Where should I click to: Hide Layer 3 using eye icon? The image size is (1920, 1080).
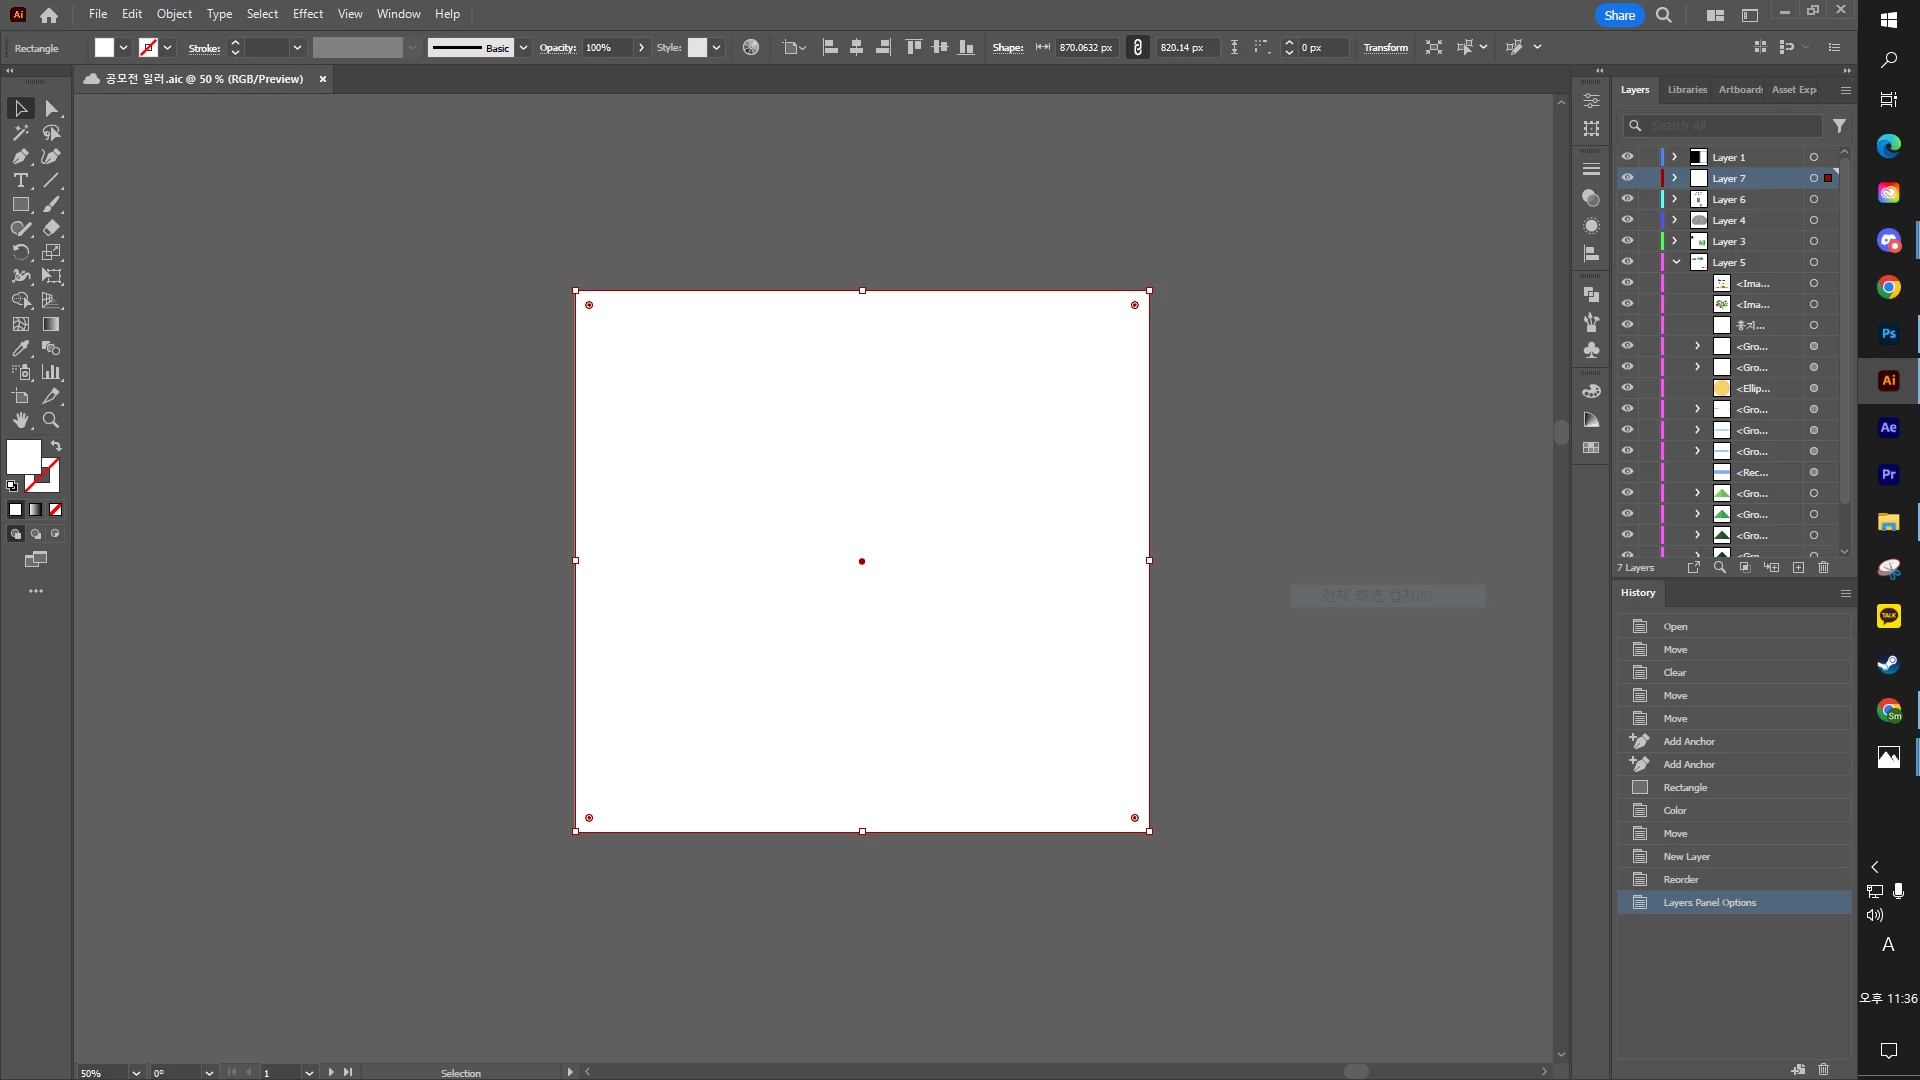1627,241
